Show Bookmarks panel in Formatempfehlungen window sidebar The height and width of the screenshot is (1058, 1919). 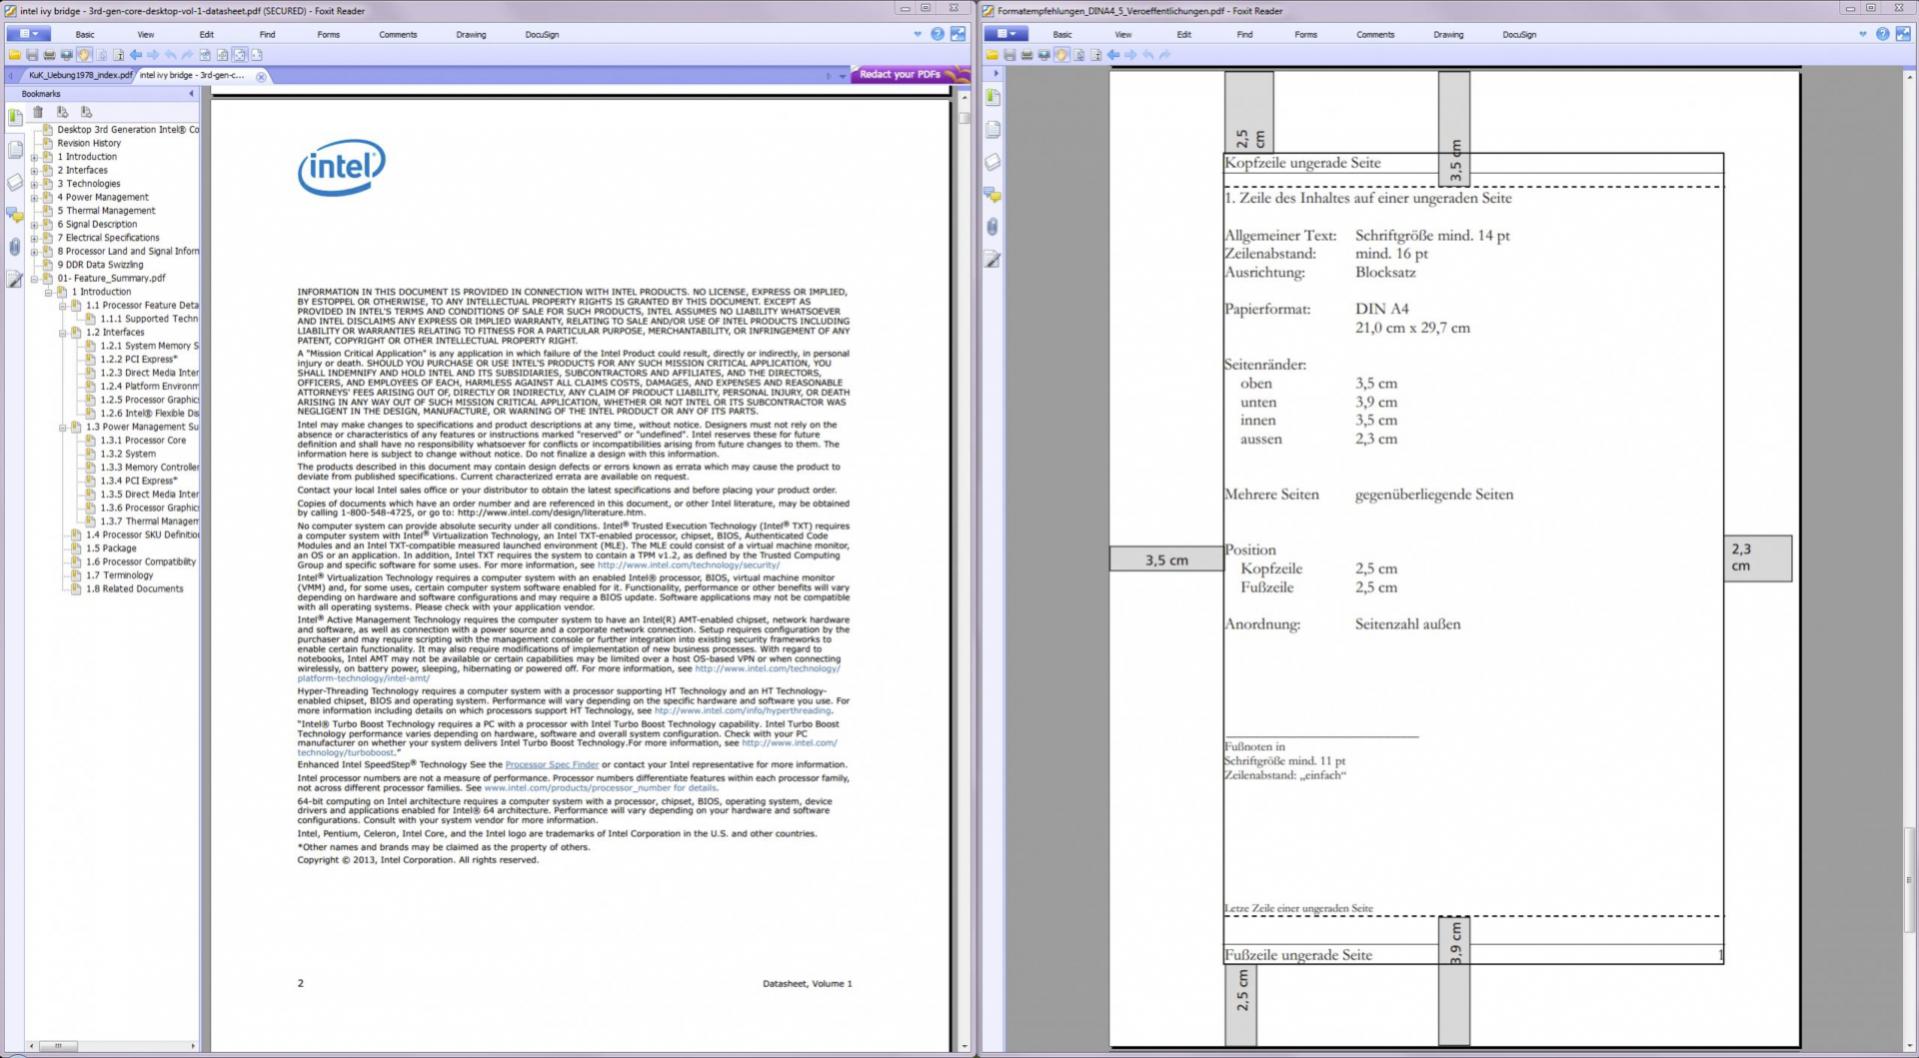992,97
